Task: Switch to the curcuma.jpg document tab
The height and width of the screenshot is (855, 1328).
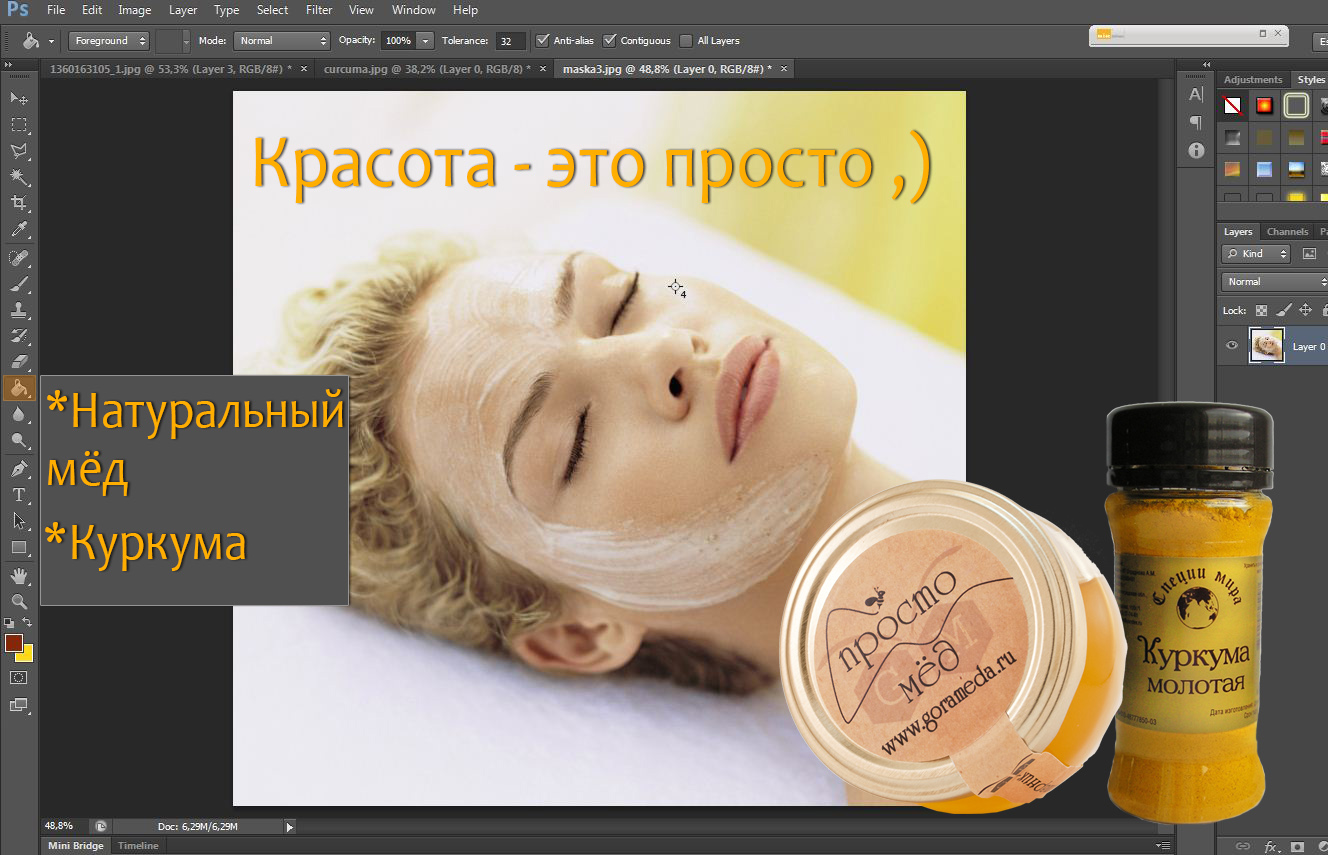Action: coord(427,69)
